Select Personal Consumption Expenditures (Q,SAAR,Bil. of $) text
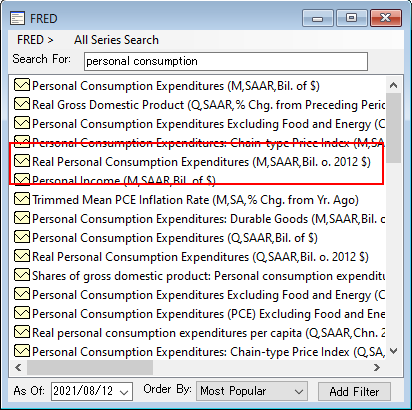The height and width of the screenshot is (410, 412). (175, 238)
